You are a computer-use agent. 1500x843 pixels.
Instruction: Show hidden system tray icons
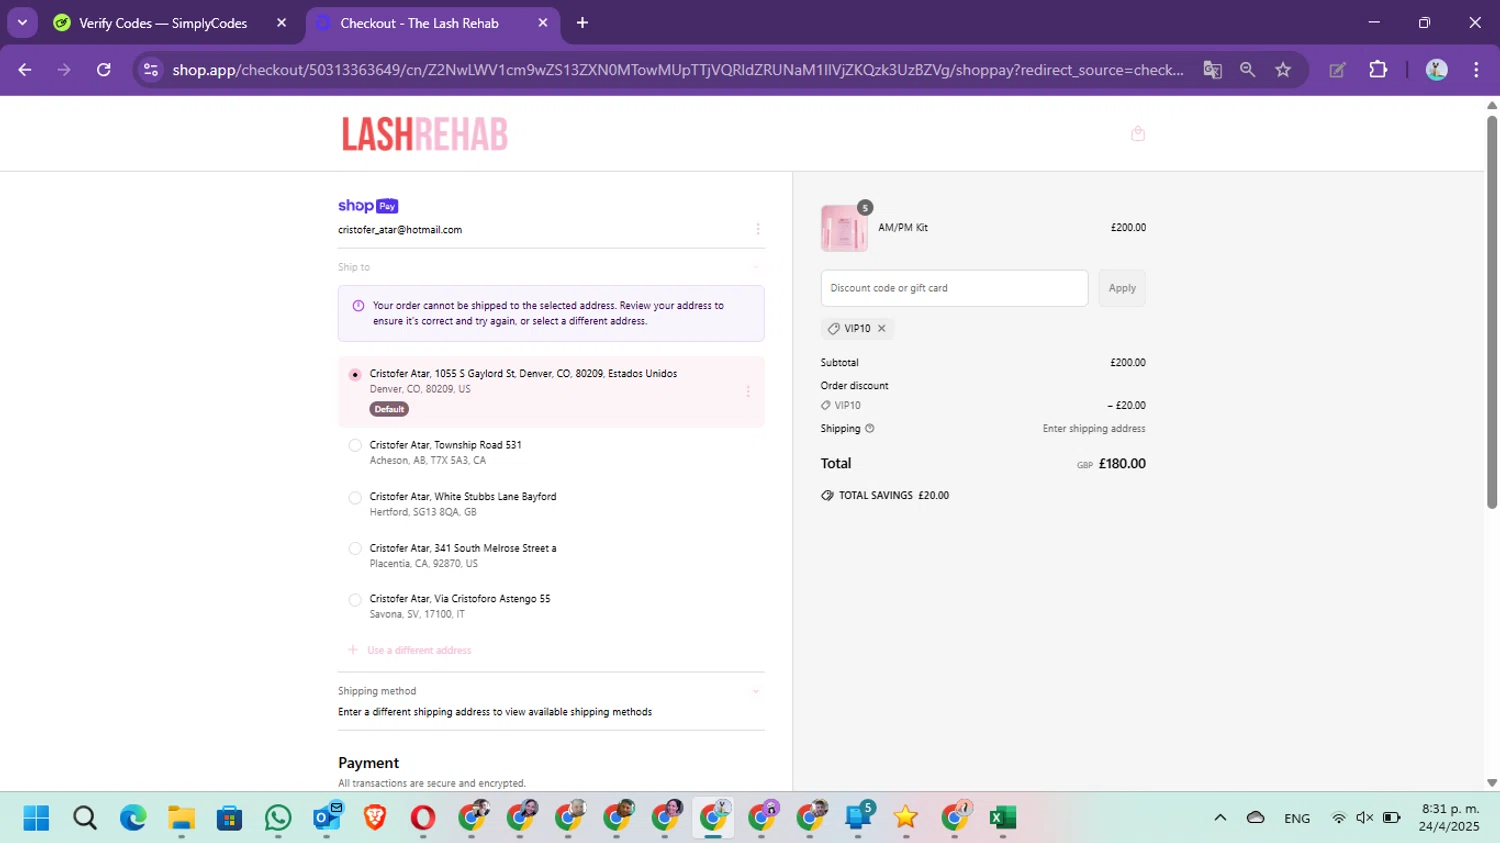[1220, 818]
